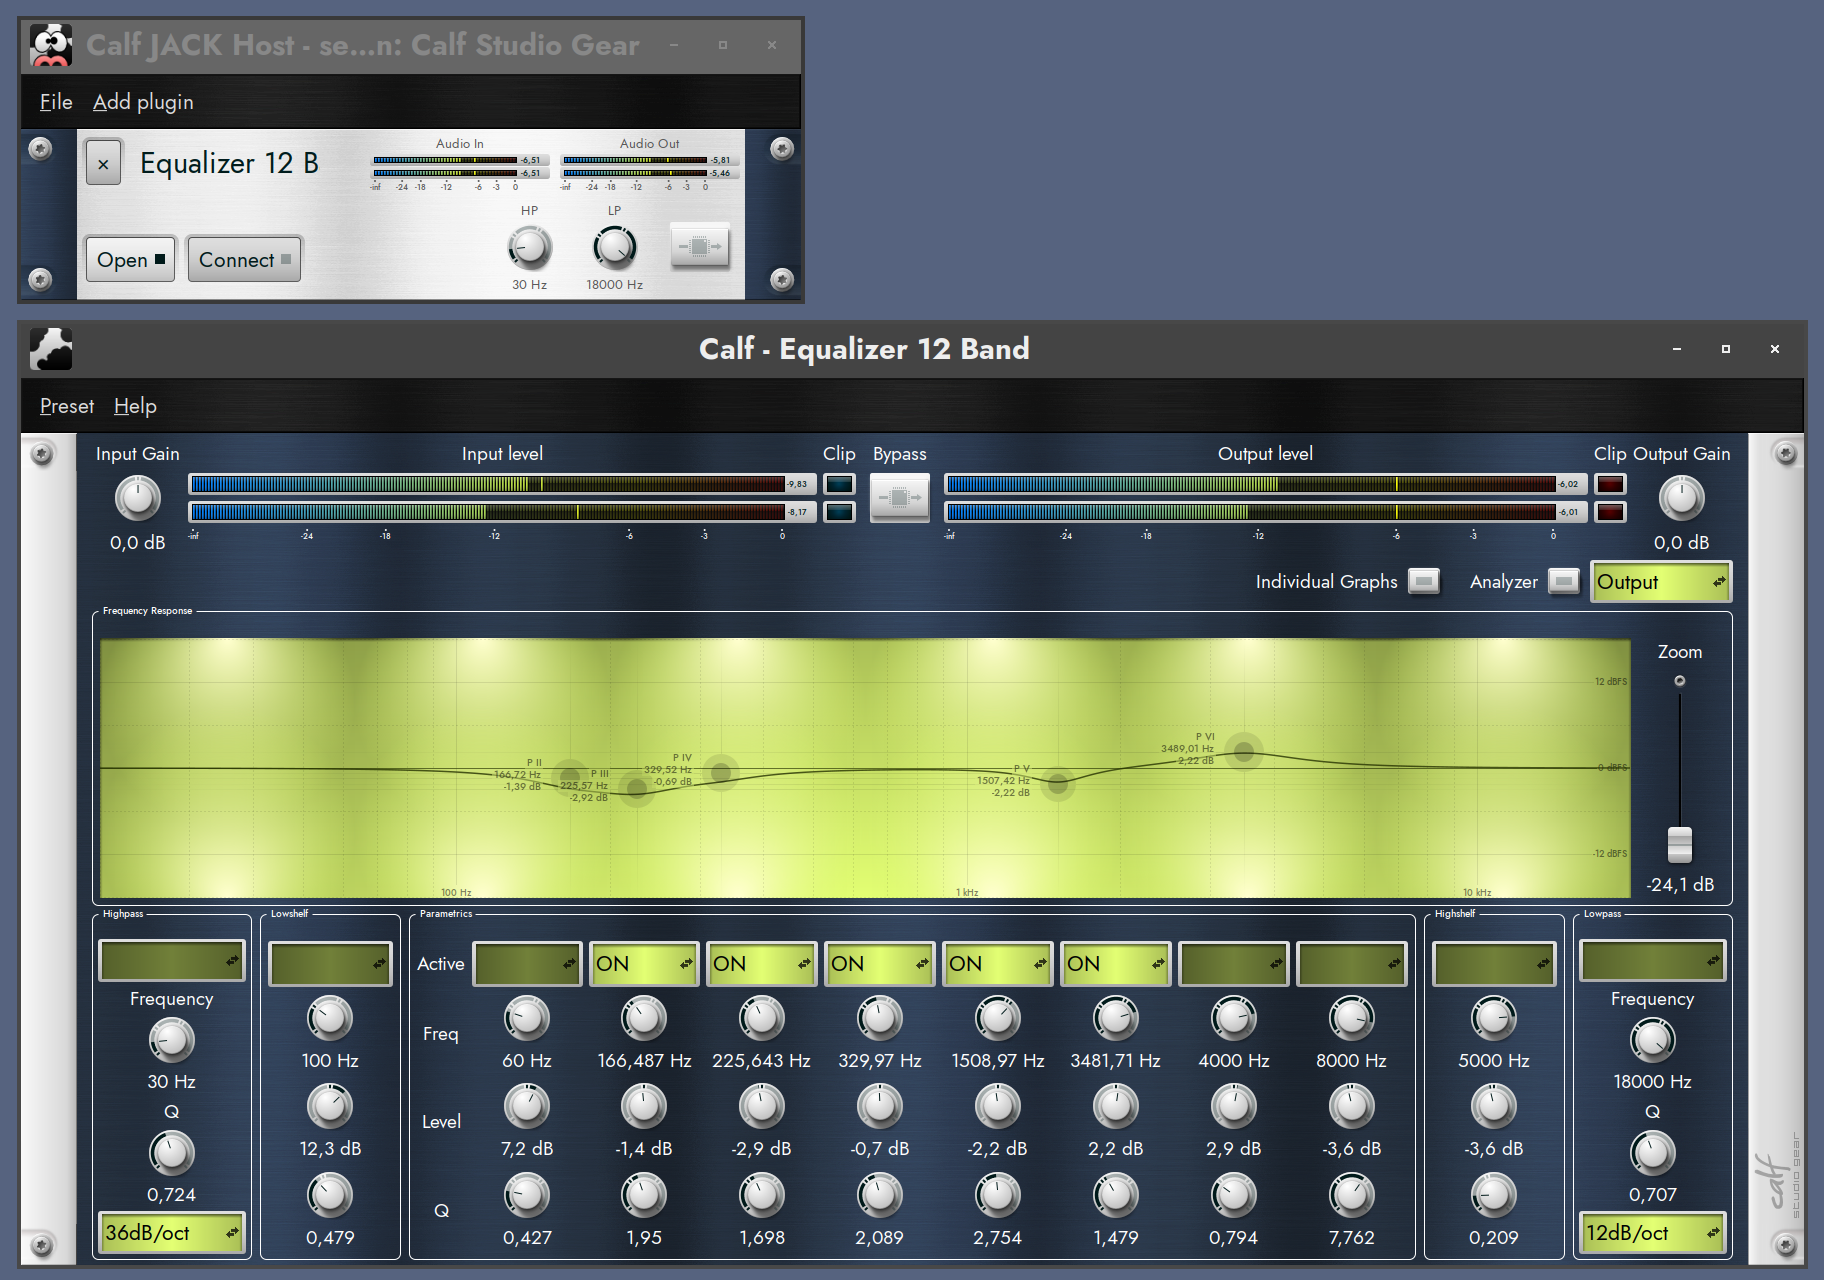1824x1280 pixels.
Task: Click the Highpass Q 0,724 knob
Action: coord(171,1153)
